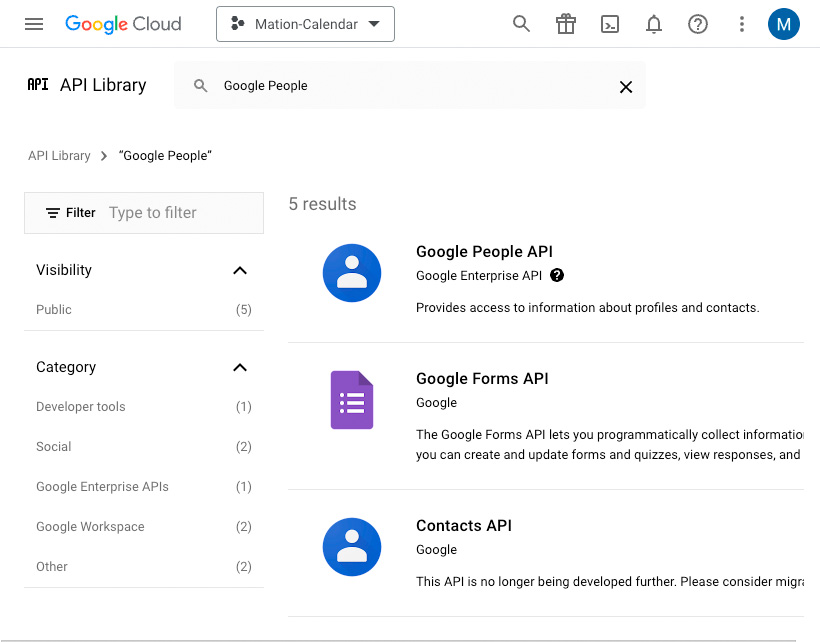
Task: Click the "Google Enterprise API" label text
Action: tap(479, 276)
